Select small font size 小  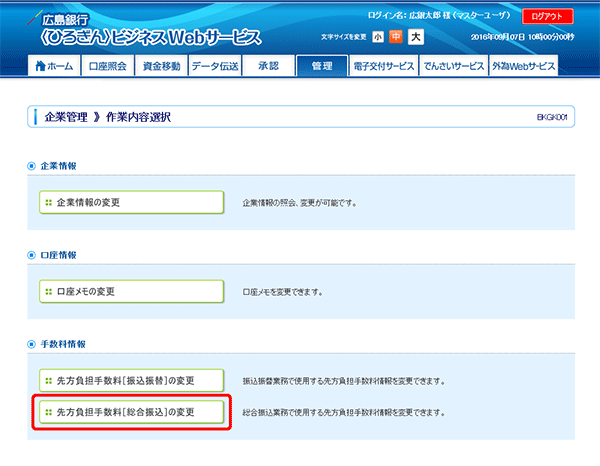pos(378,37)
